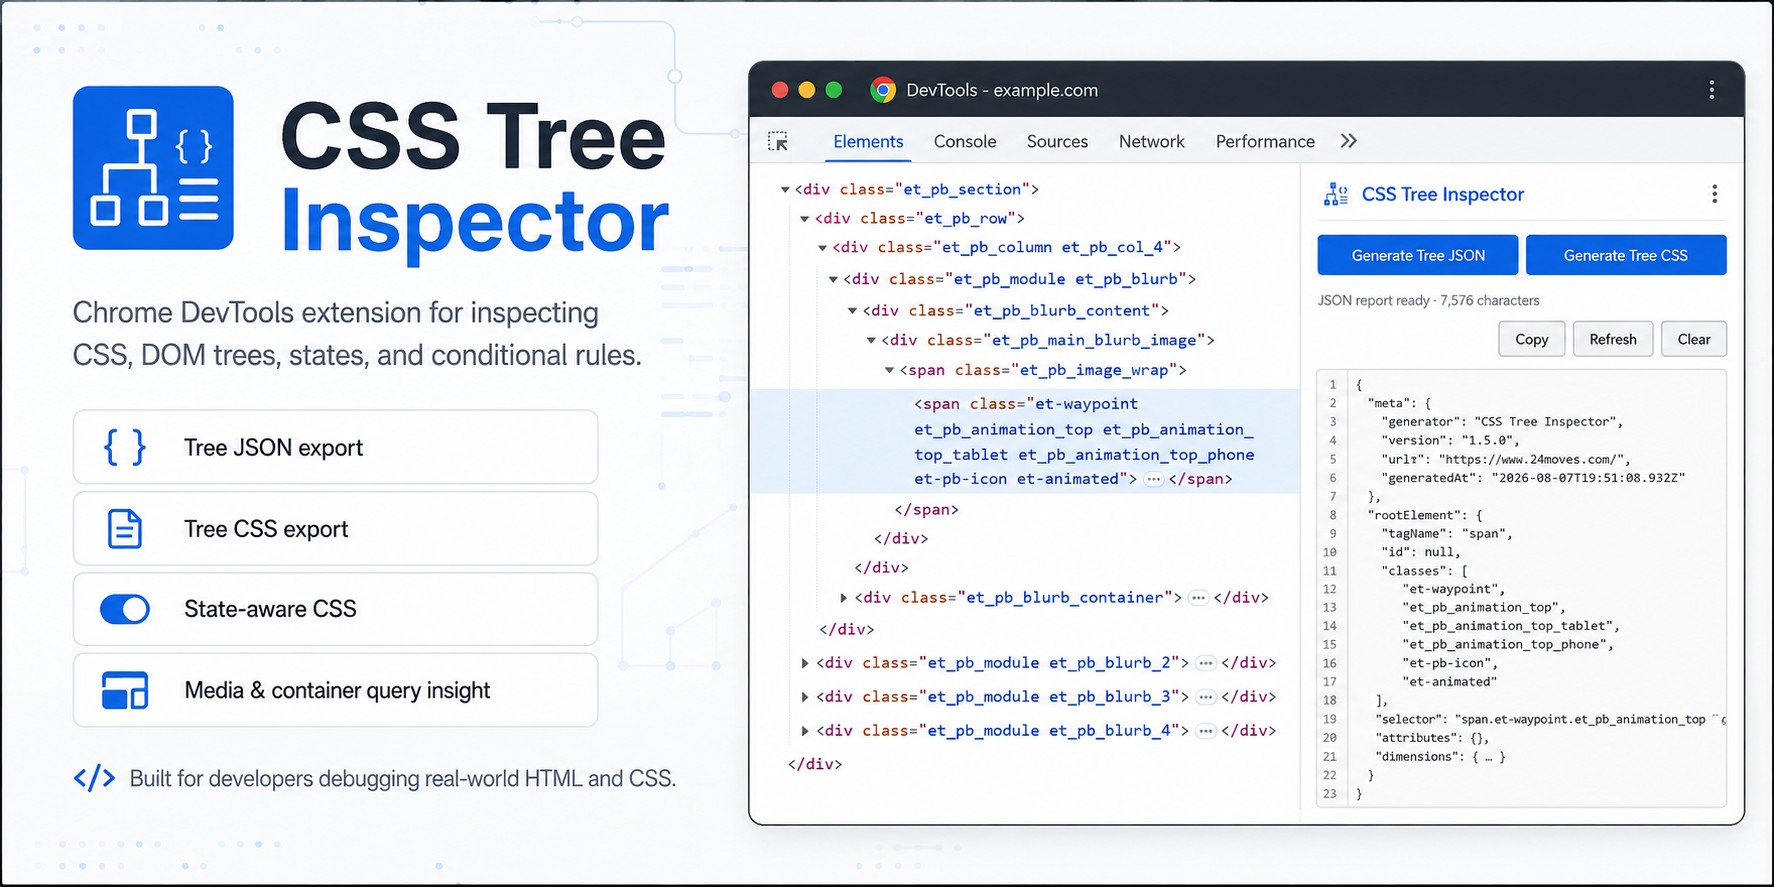Viewport: 1774px width, 887px height.
Task: Click the 'DevTools - example.com' window title
Action: click(1002, 90)
